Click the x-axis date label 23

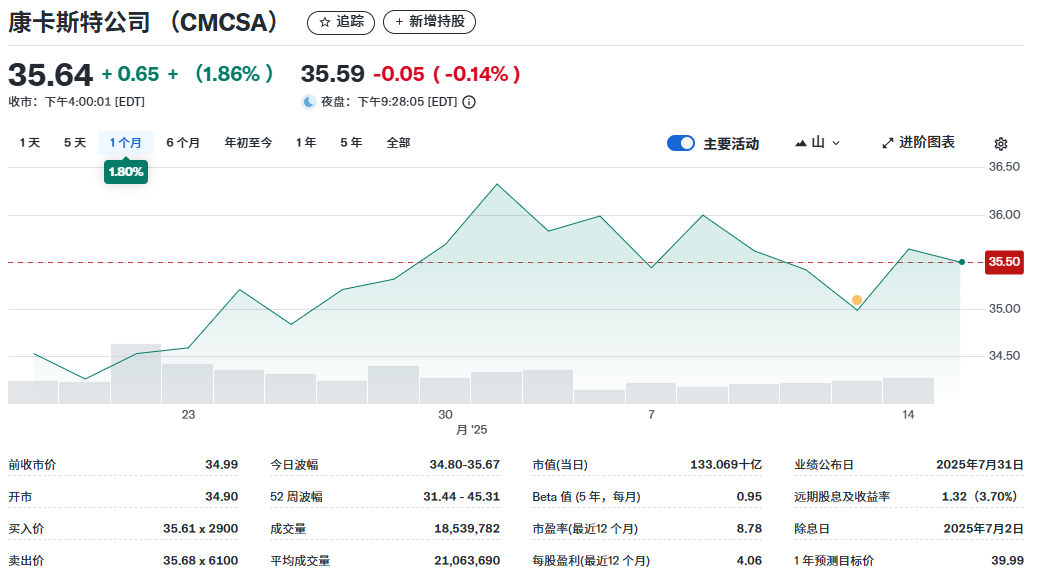coord(188,415)
